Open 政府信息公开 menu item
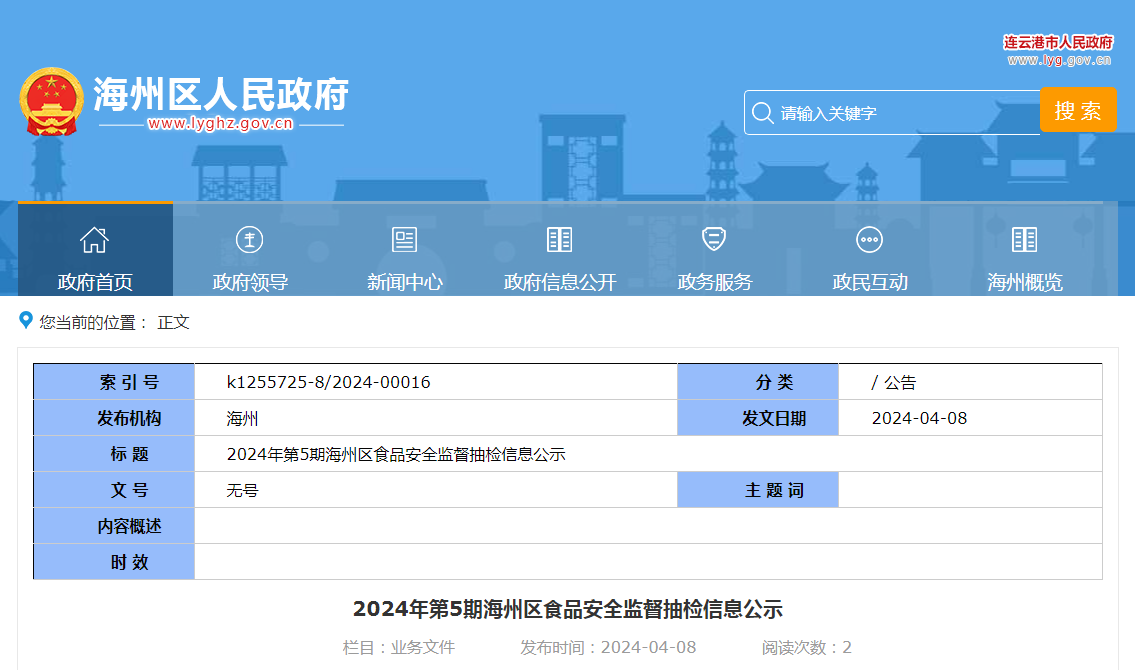This screenshot has height=670, width=1135. point(560,281)
